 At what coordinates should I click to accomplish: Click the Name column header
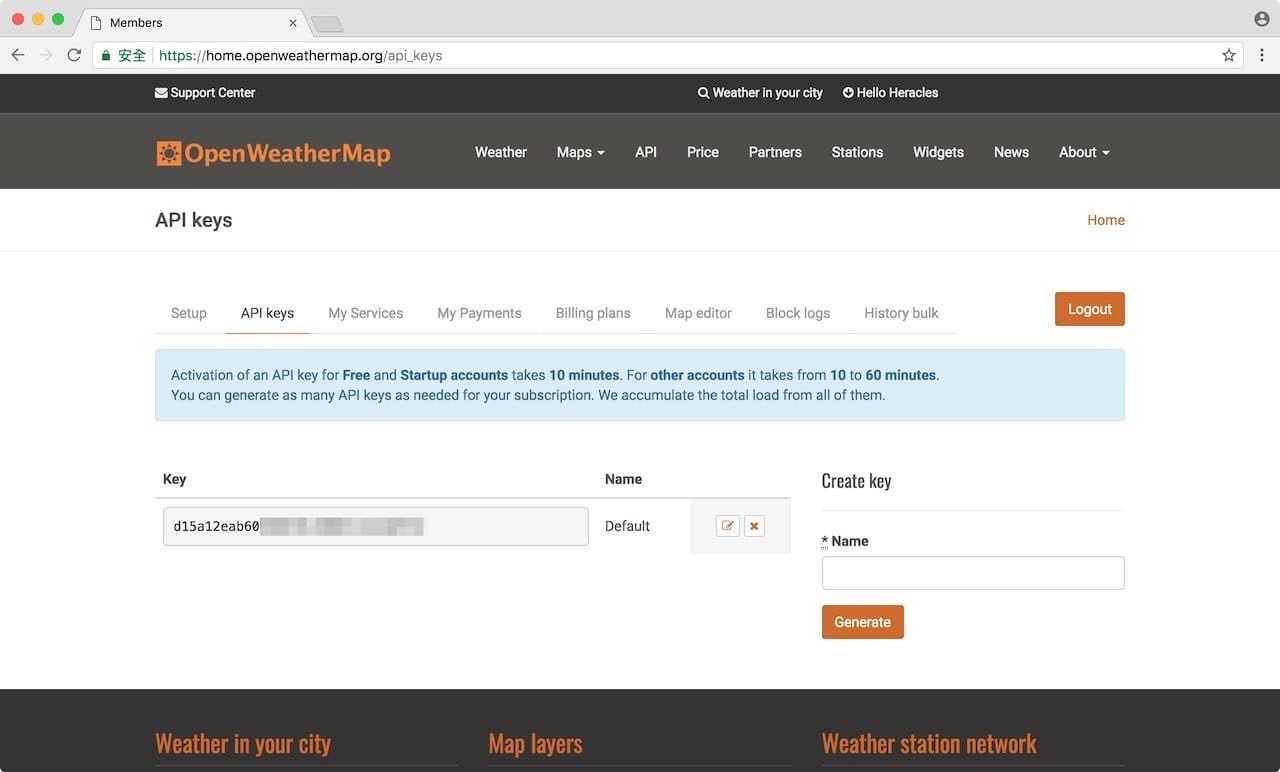[623, 479]
